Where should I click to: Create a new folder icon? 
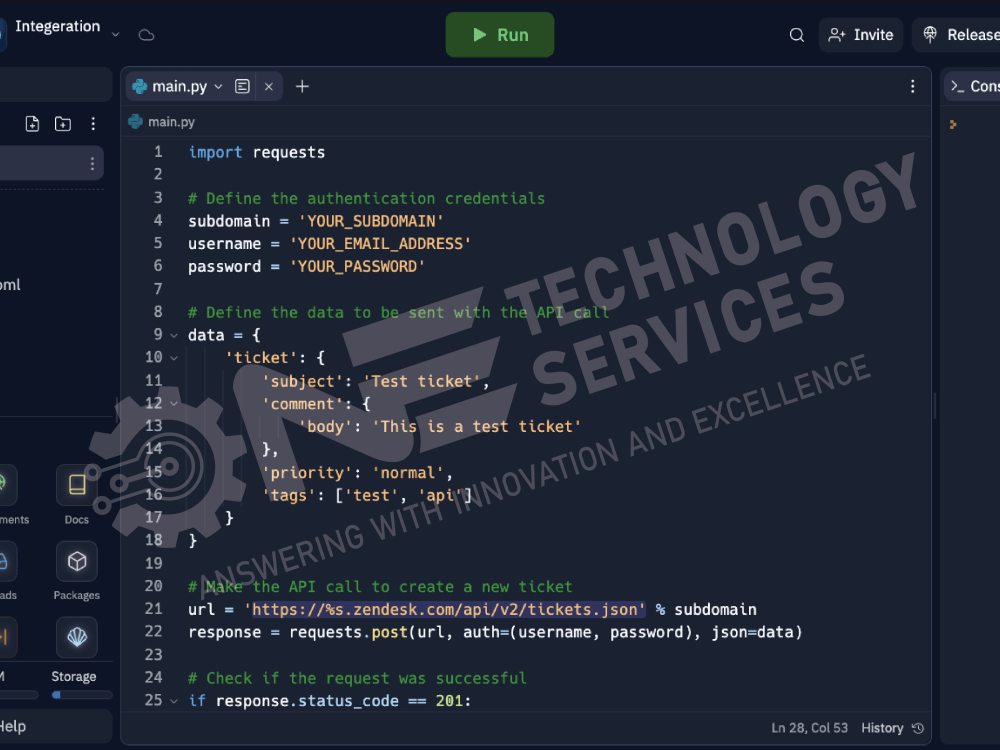pos(62,124)
